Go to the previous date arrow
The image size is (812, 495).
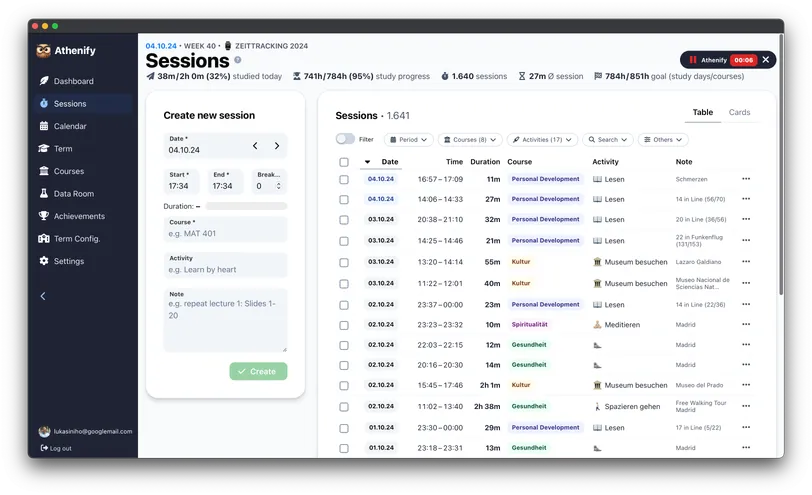coord(255,146)
